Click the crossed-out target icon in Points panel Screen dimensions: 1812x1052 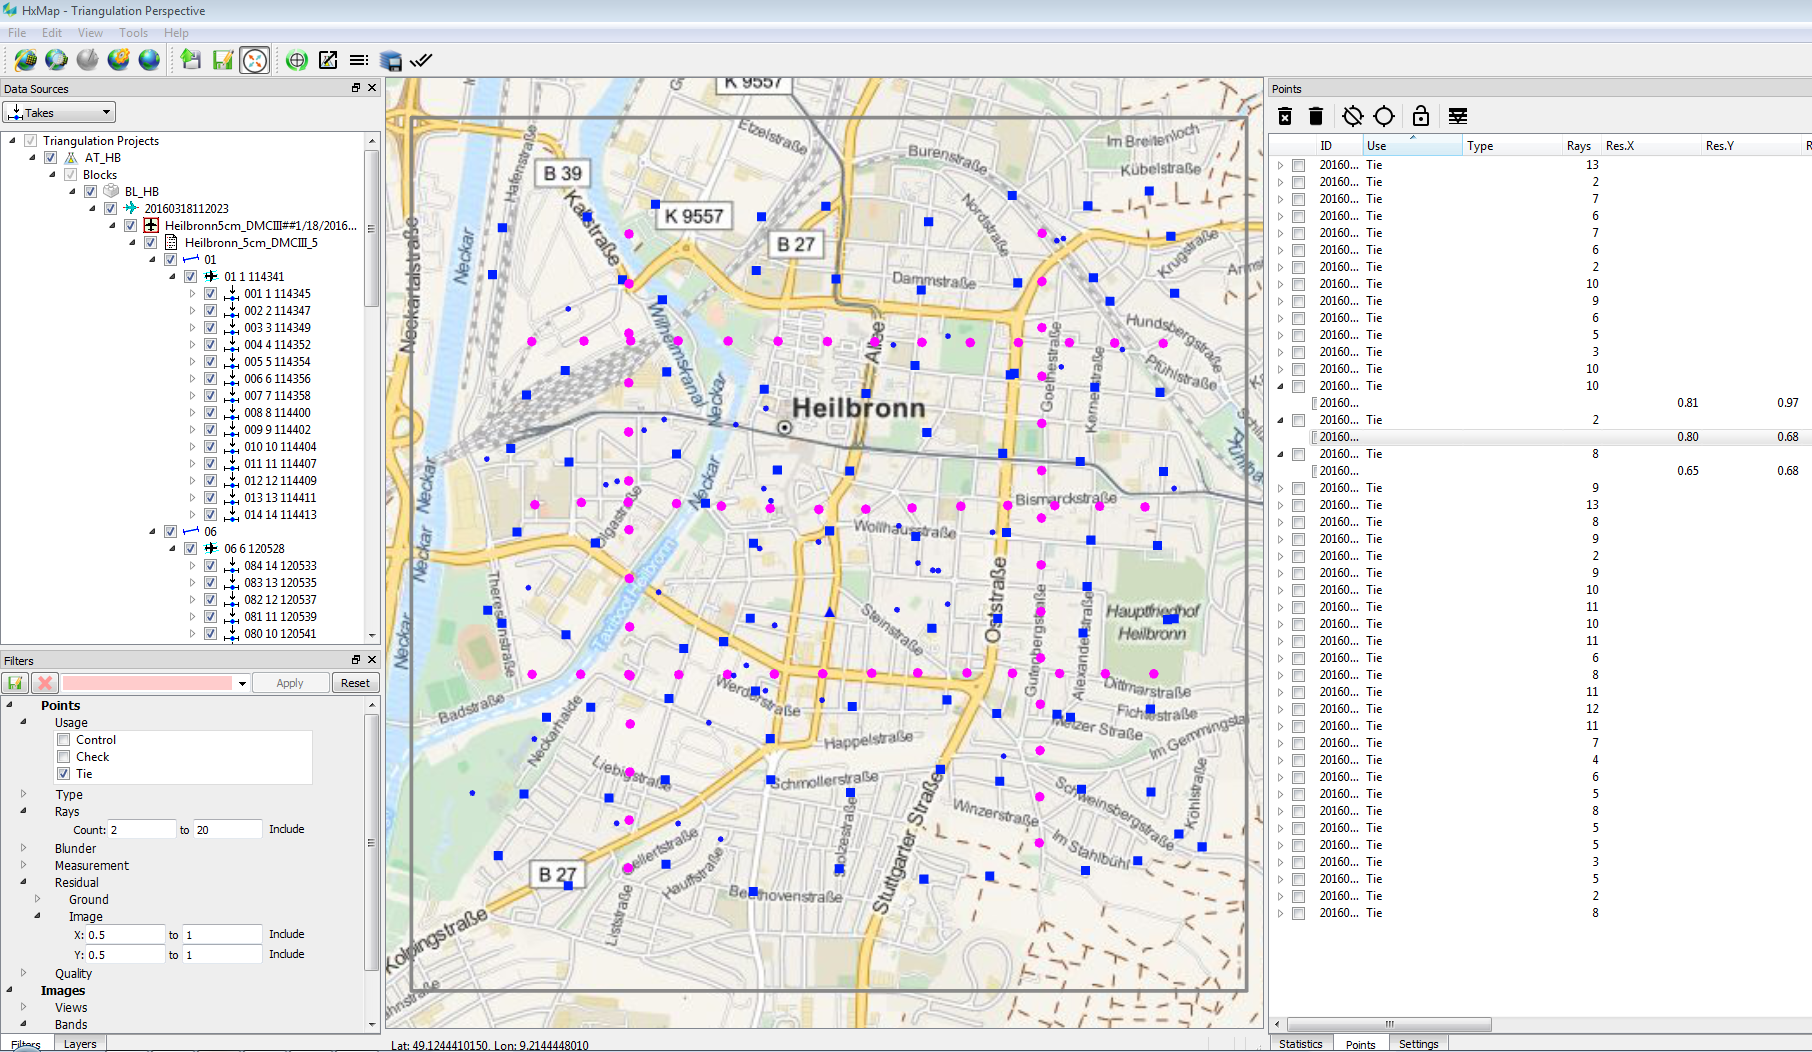tap(1352, 116)
